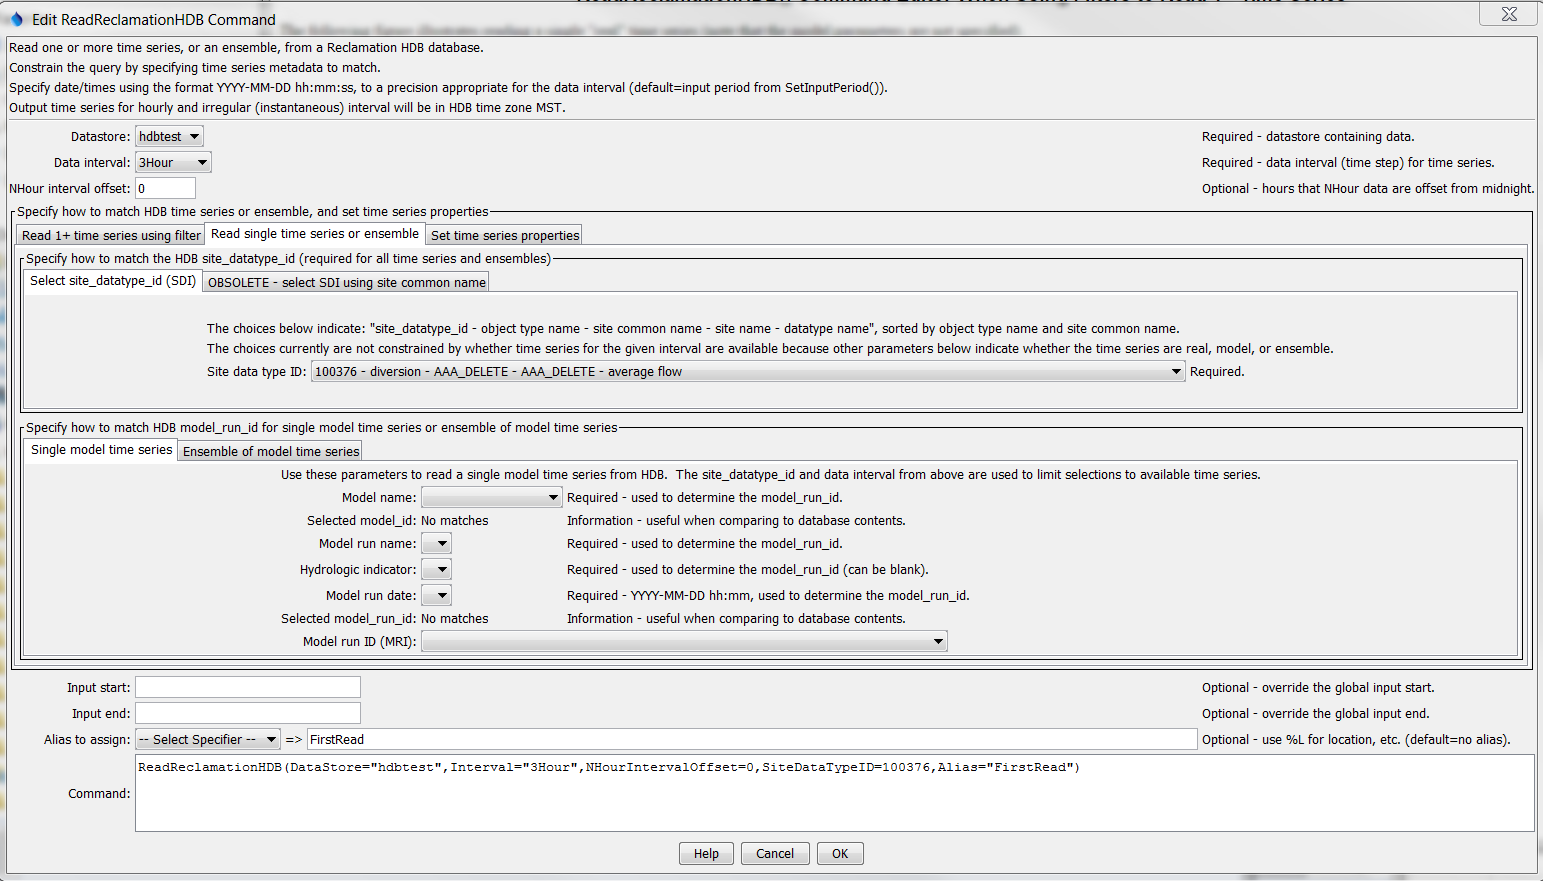Click the Cancel button
The height and width of the screenshot is (881, 1543).
[775, 853]
